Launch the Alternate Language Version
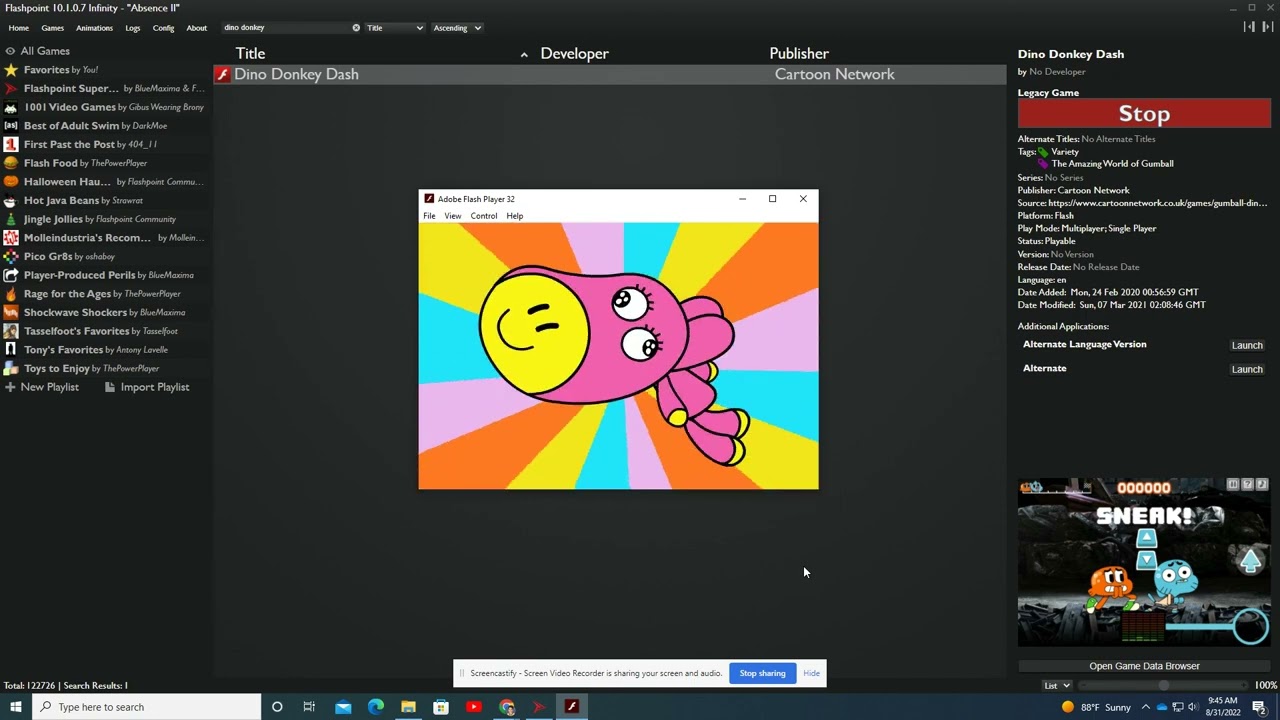This screenshot has width=1280, height=720. pyautogui.click(x=1247, y=345)
